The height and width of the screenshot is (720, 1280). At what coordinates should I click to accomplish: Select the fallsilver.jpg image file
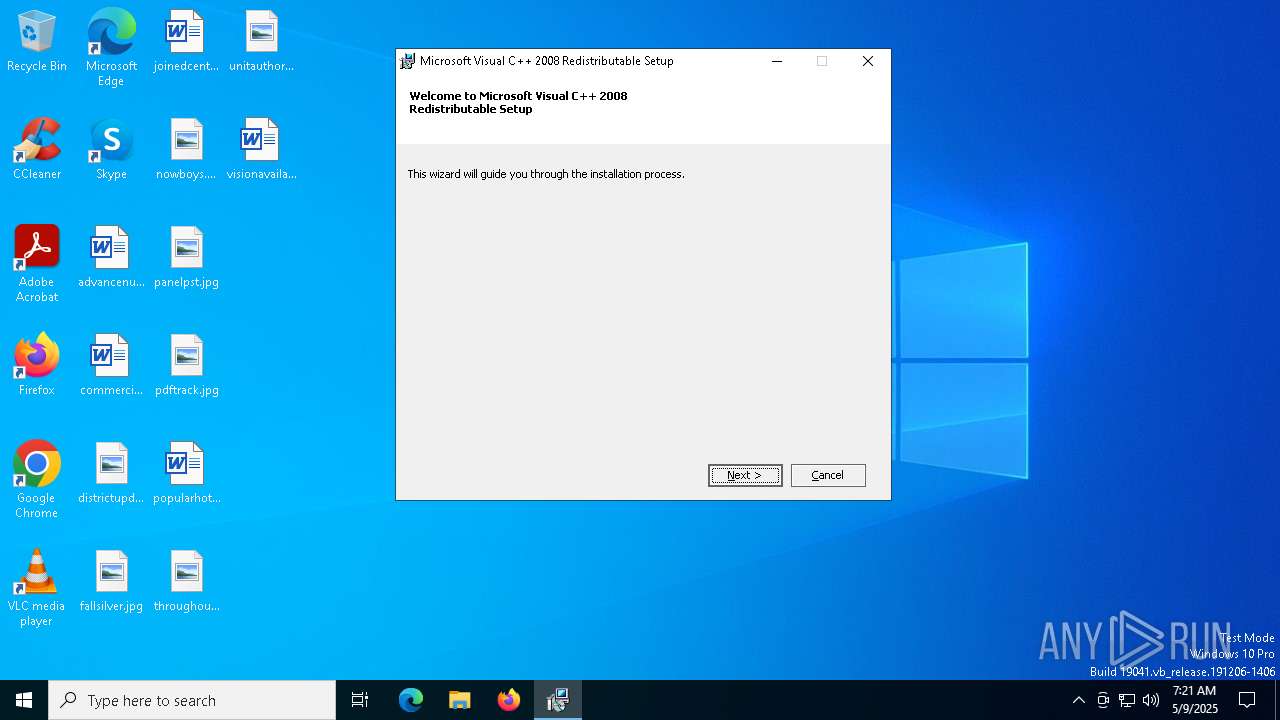tap(111, 581)
